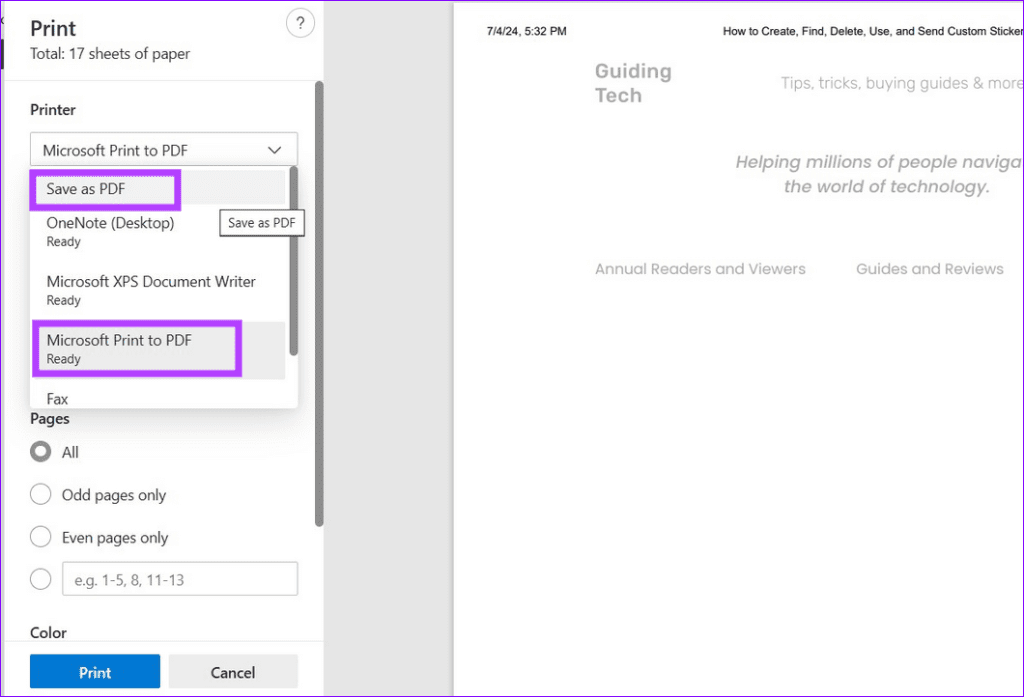1024x697 pixels.
Task: Click the printer list dropdown scrollbar
Action: [293, 260]
